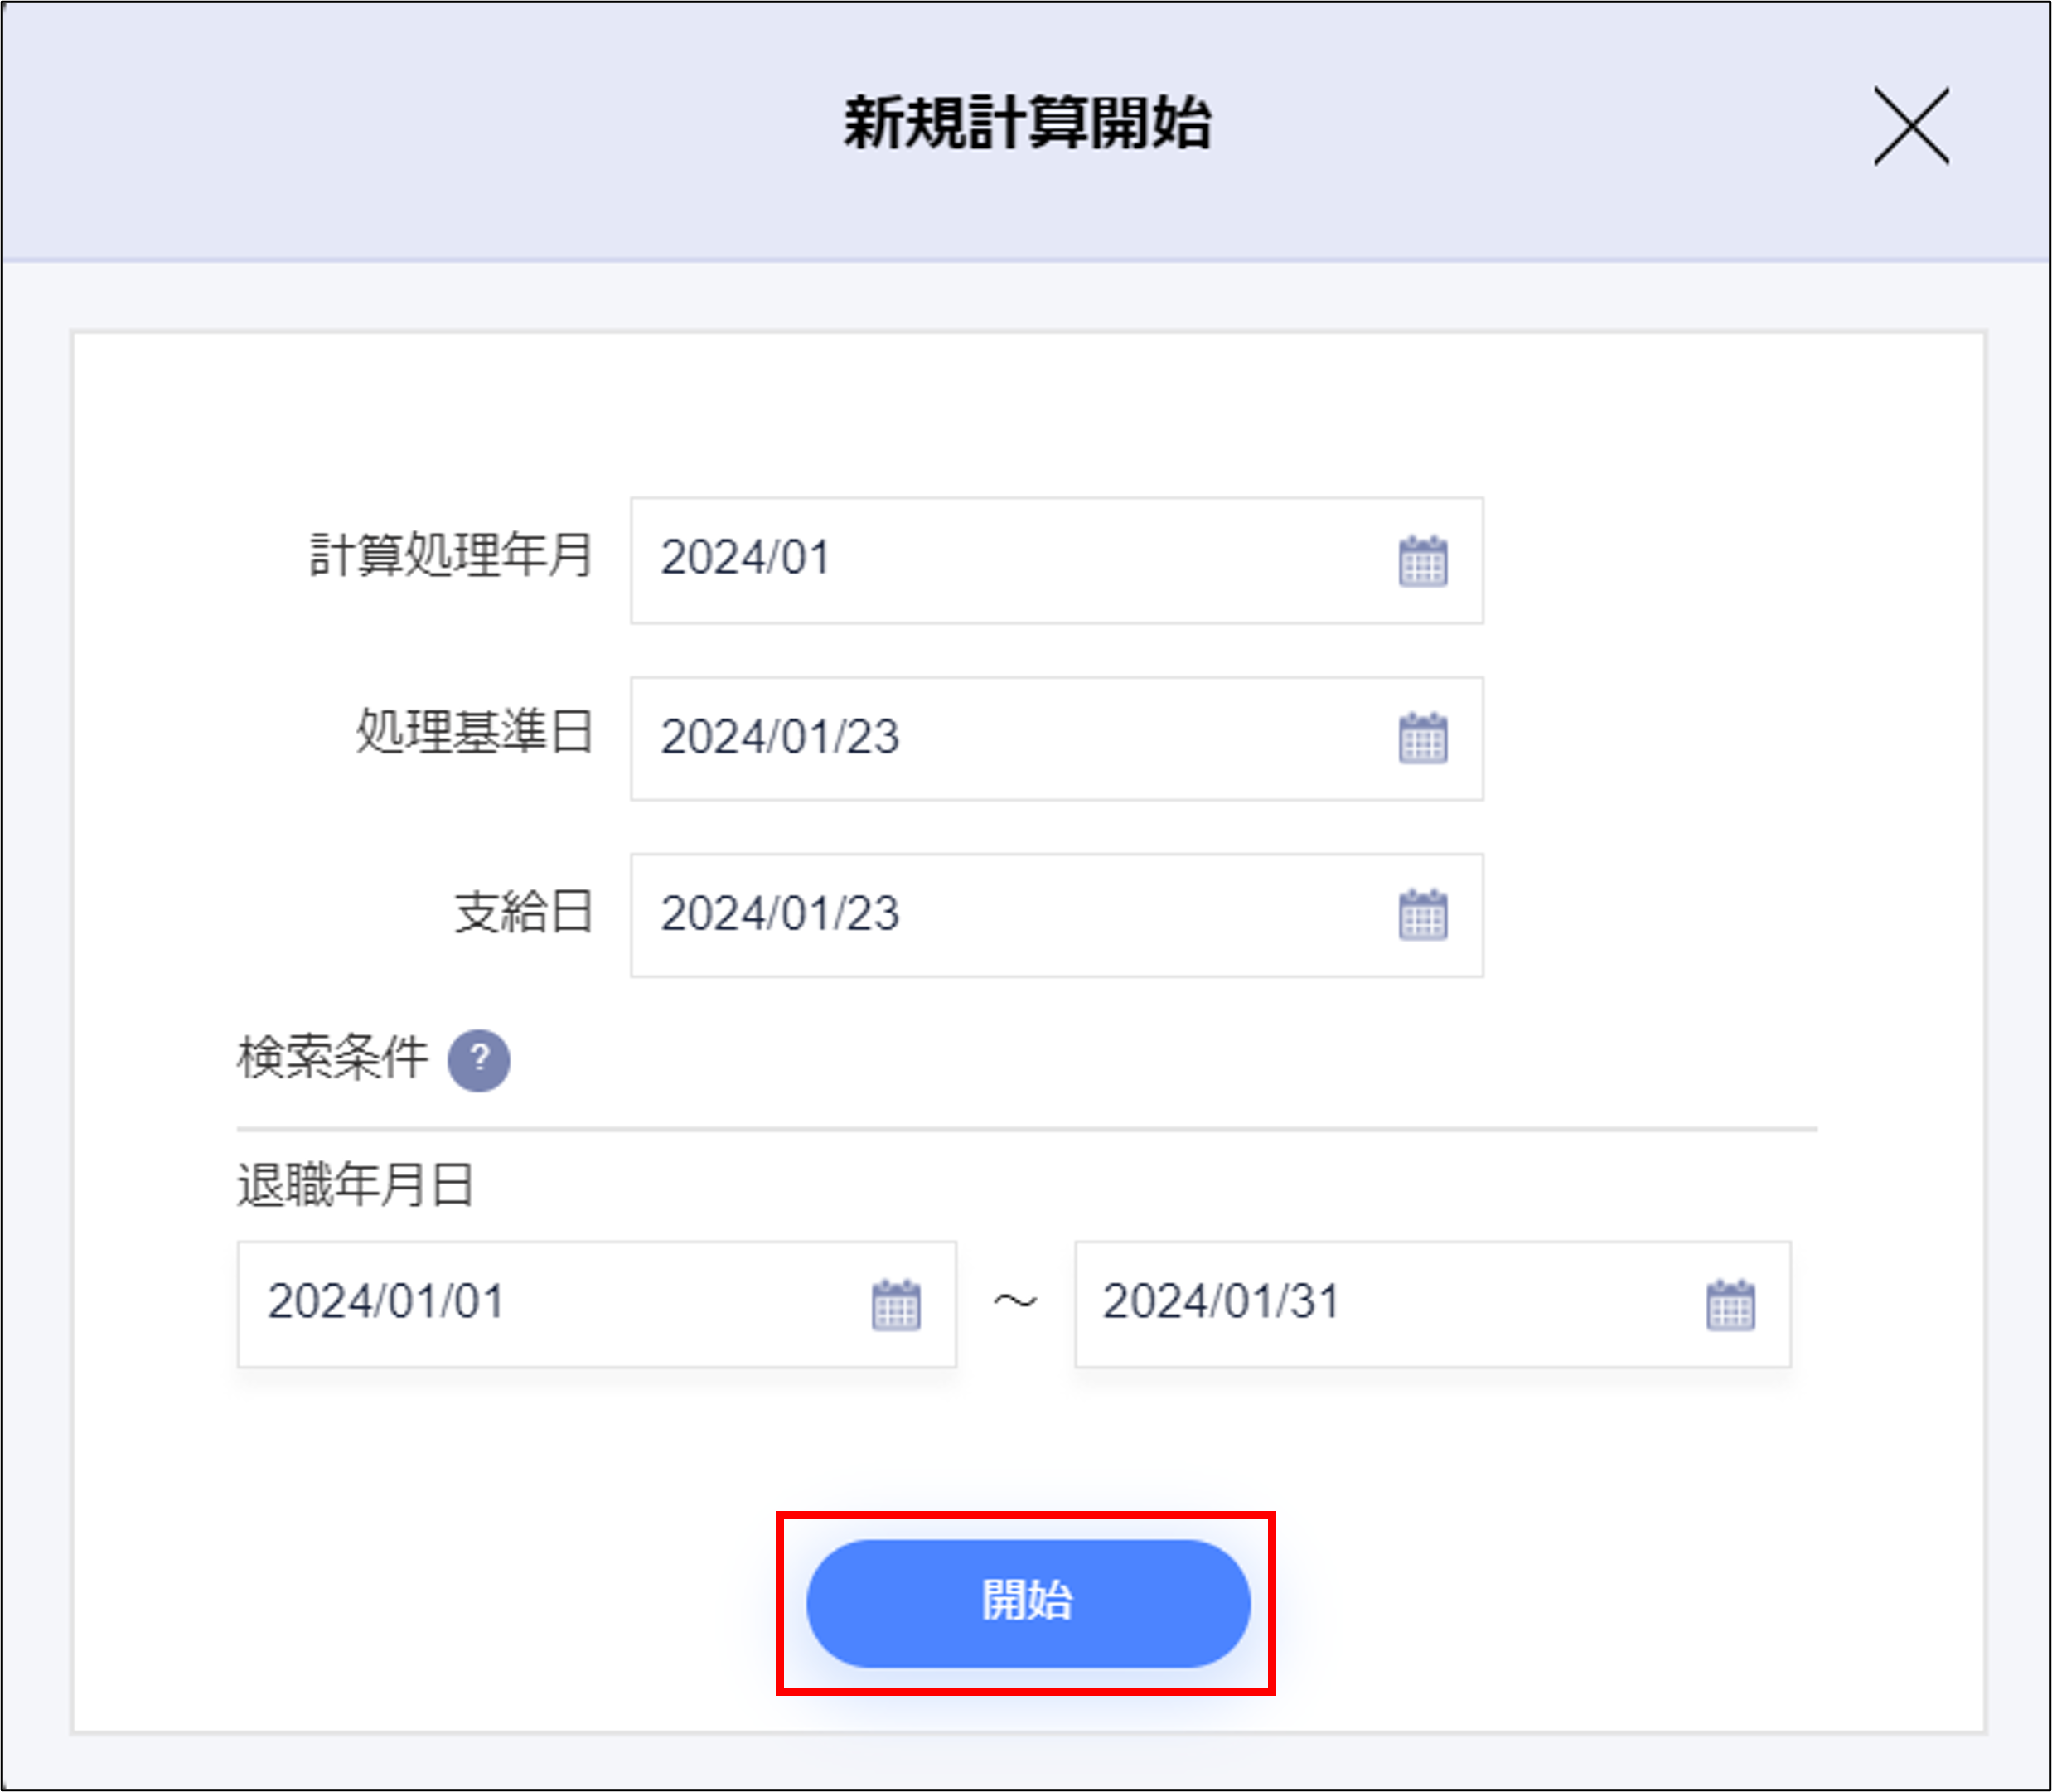Image resolution: width=2052 pixels, height=1792 pixels.
Task: Edit the 2024/01/31 end date text
Action: 1221,1302
